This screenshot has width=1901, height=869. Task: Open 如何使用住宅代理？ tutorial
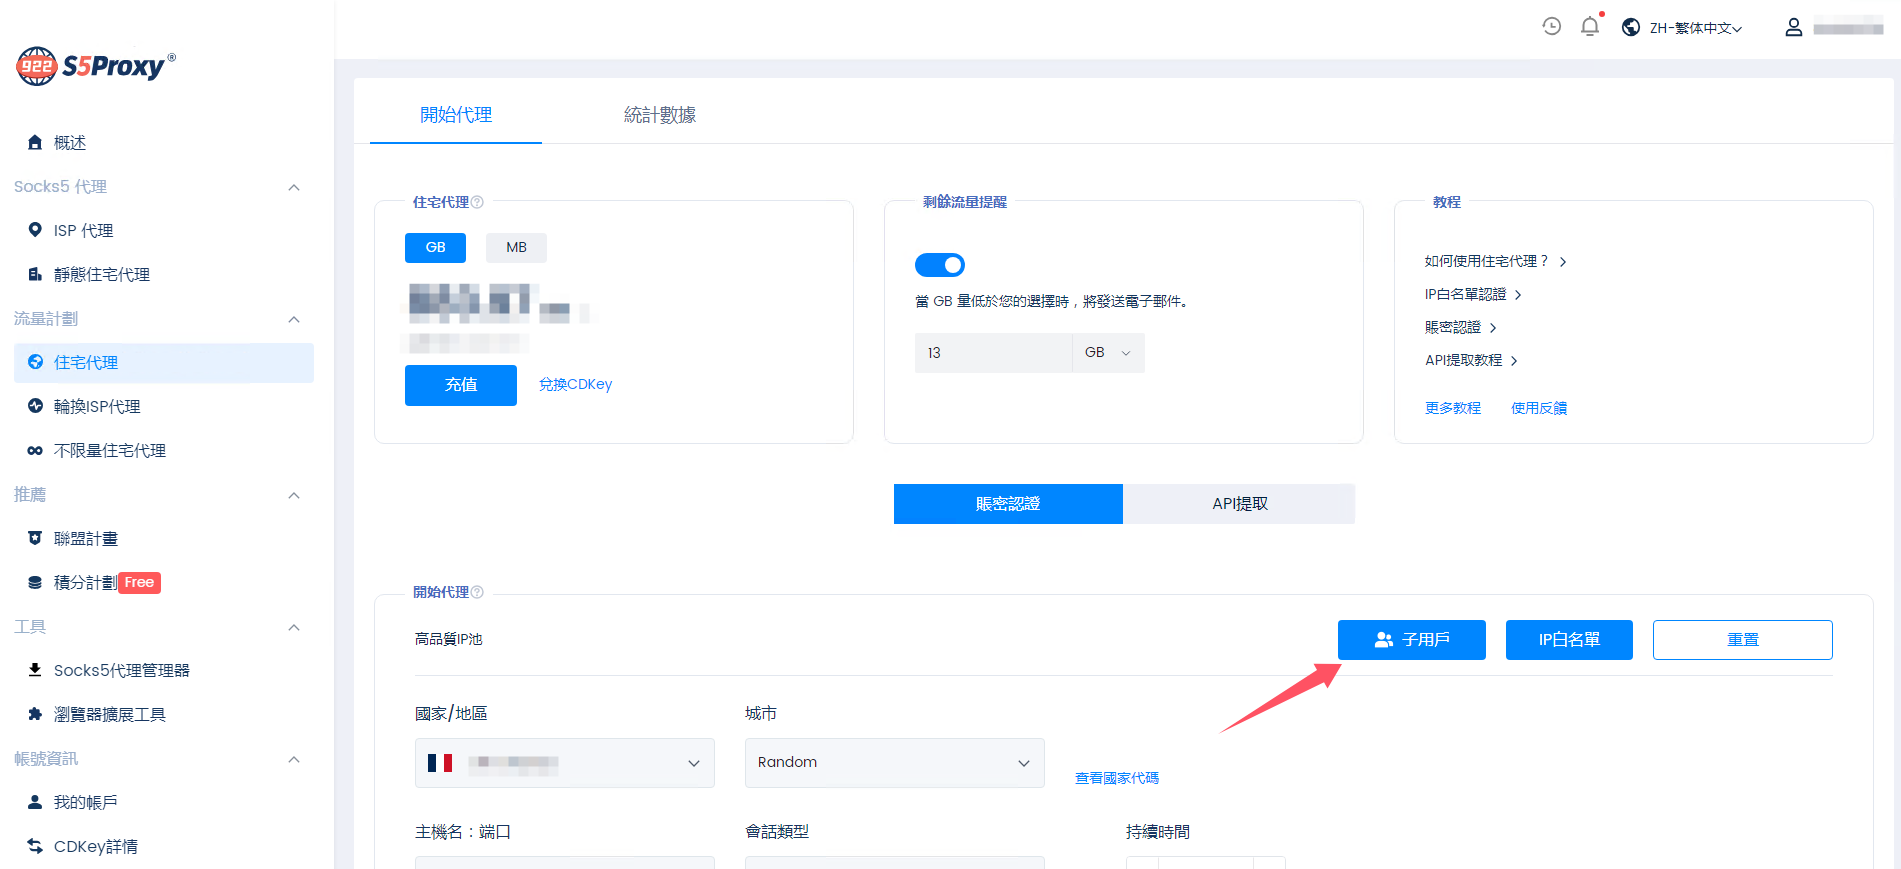point(1495,261)
